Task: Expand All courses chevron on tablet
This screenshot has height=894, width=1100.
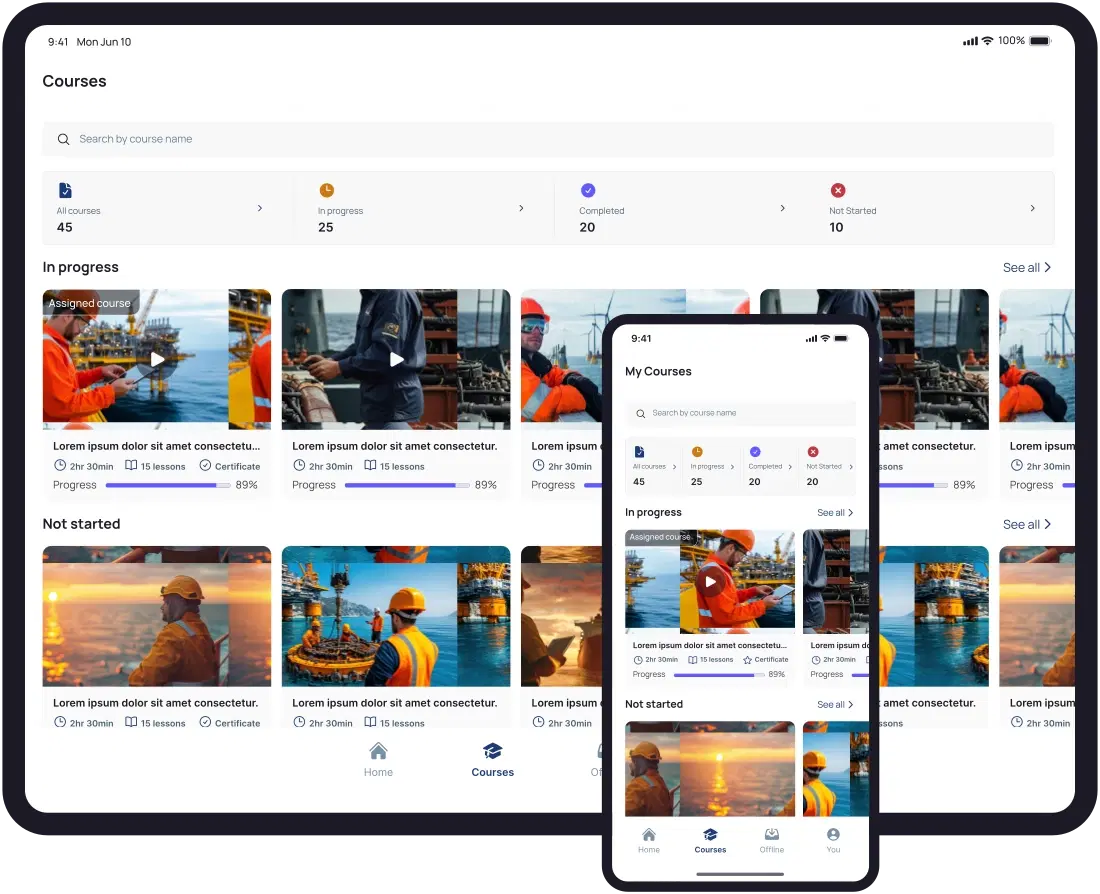Action: coord(260,208)
